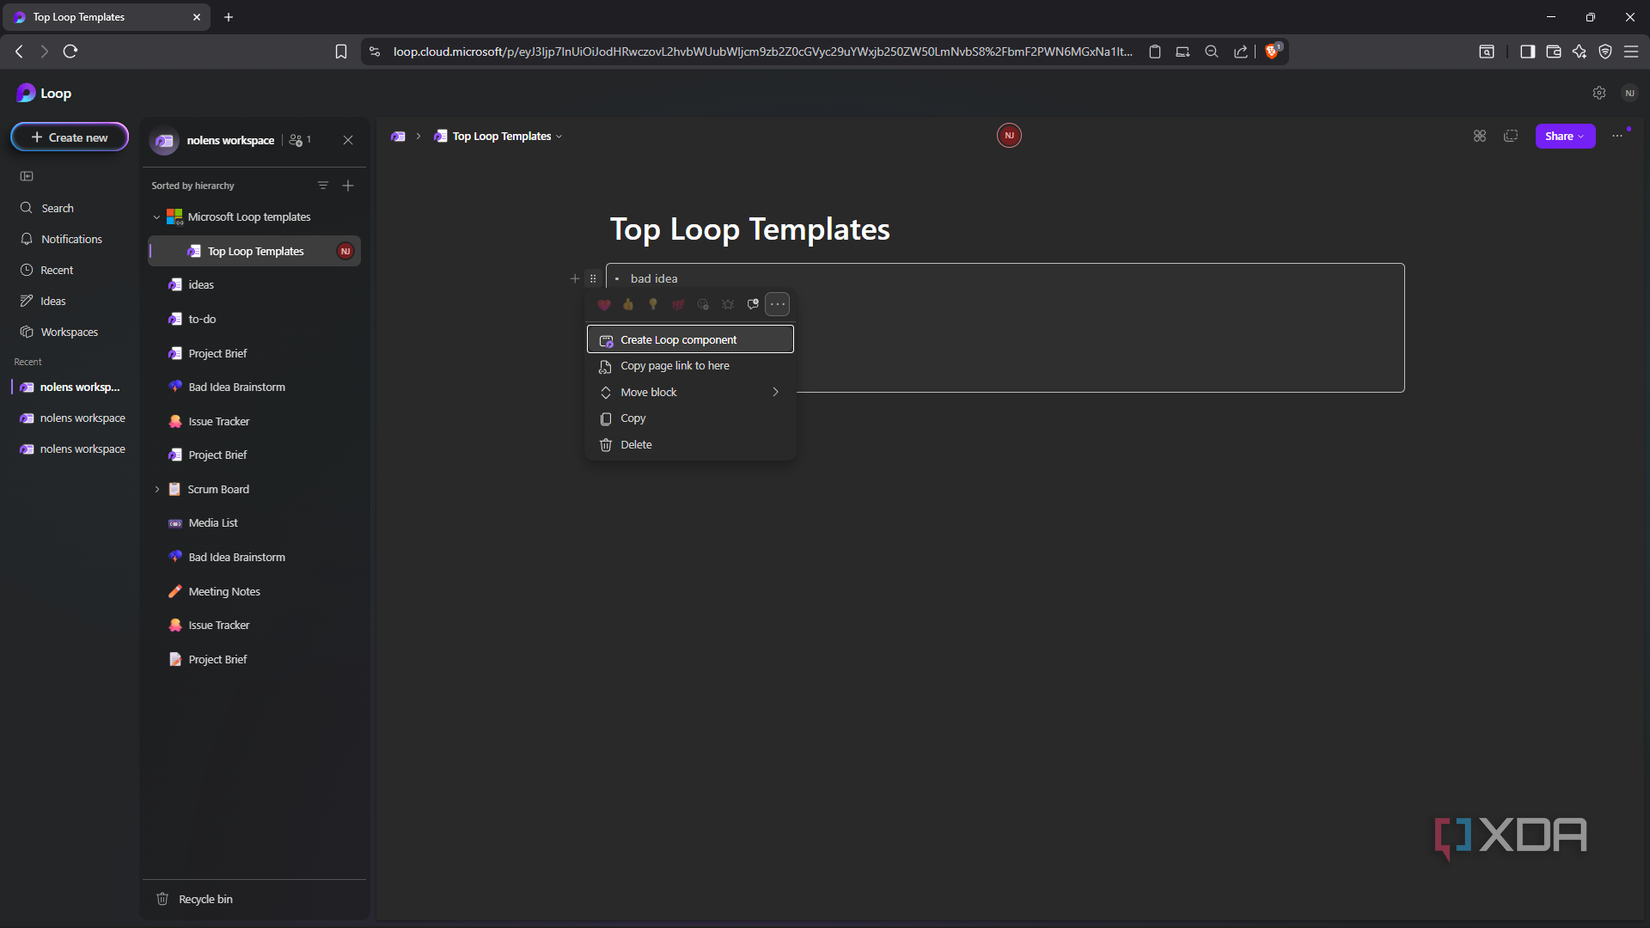Open the Ideas section in the sidebar

pyautogui.click(x=51, y=300)
